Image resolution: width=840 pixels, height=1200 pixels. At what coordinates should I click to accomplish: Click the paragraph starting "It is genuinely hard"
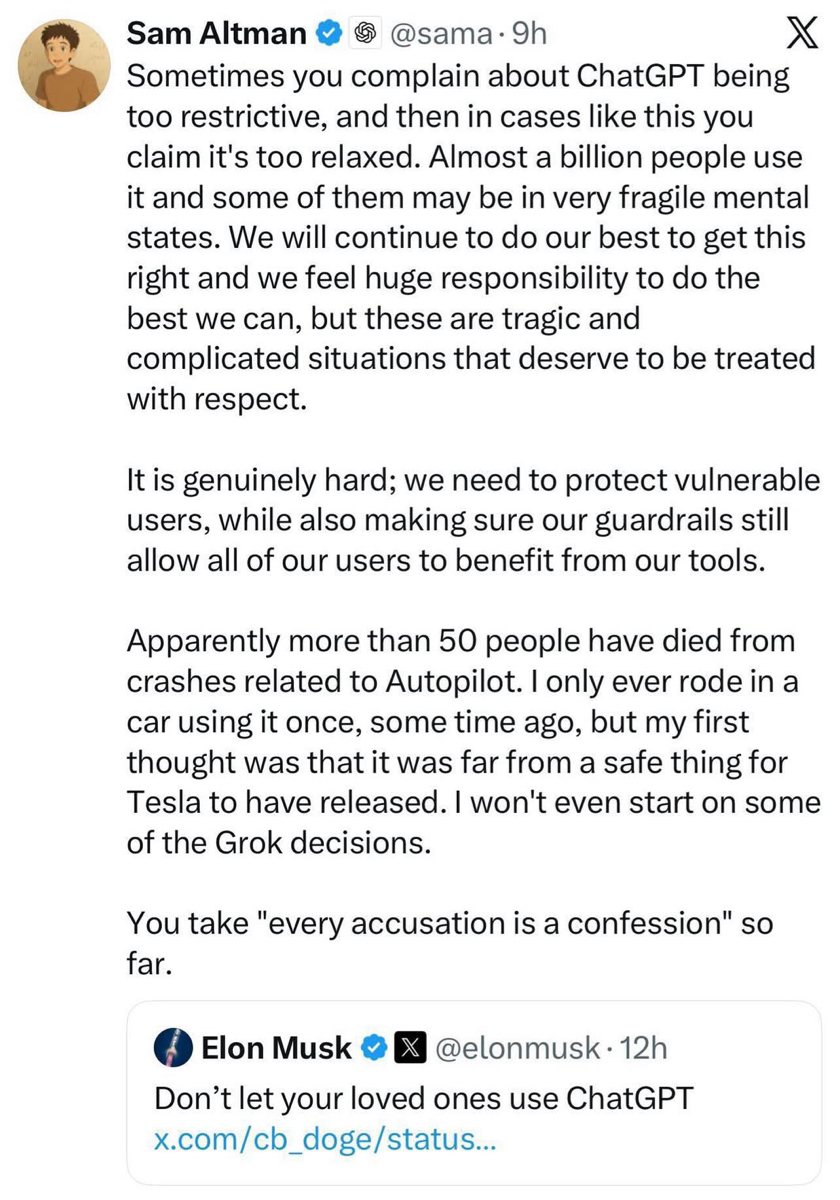tap(470, 520)
